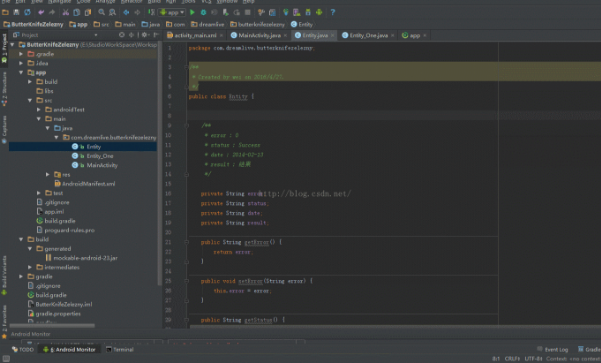
Task: Toggle the Favorites tool window button
Action: click(4, 322)
